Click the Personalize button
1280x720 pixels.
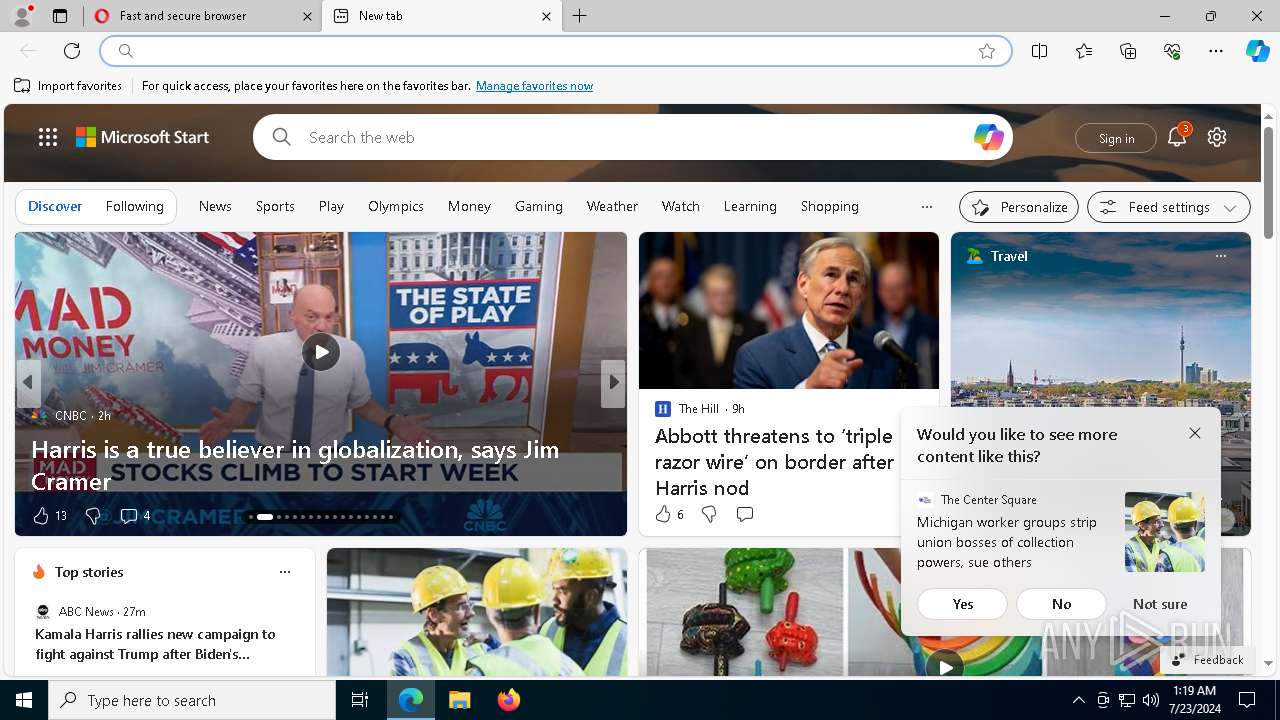[1019, 207]
